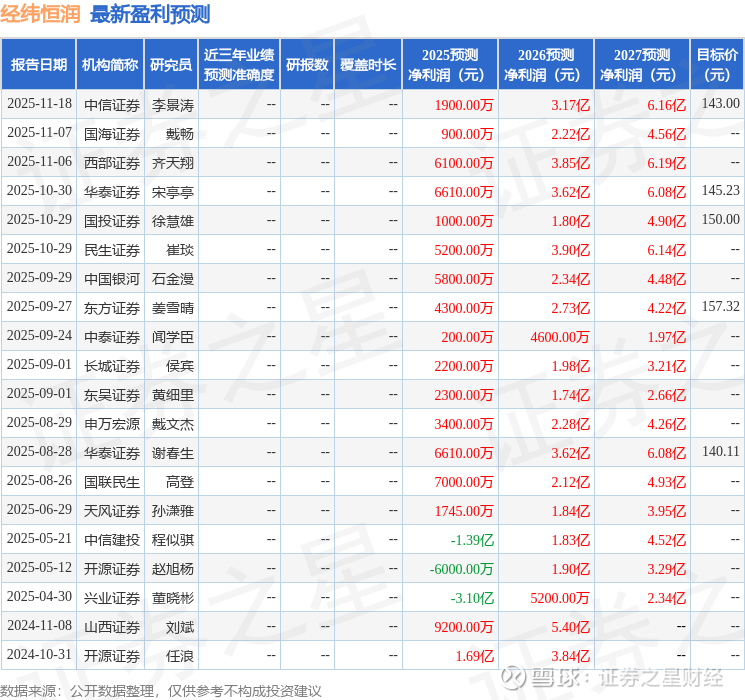Screen dimensions: 745x700
Task: Click the 5800.00万 profit value
Action: click(464, 279)
